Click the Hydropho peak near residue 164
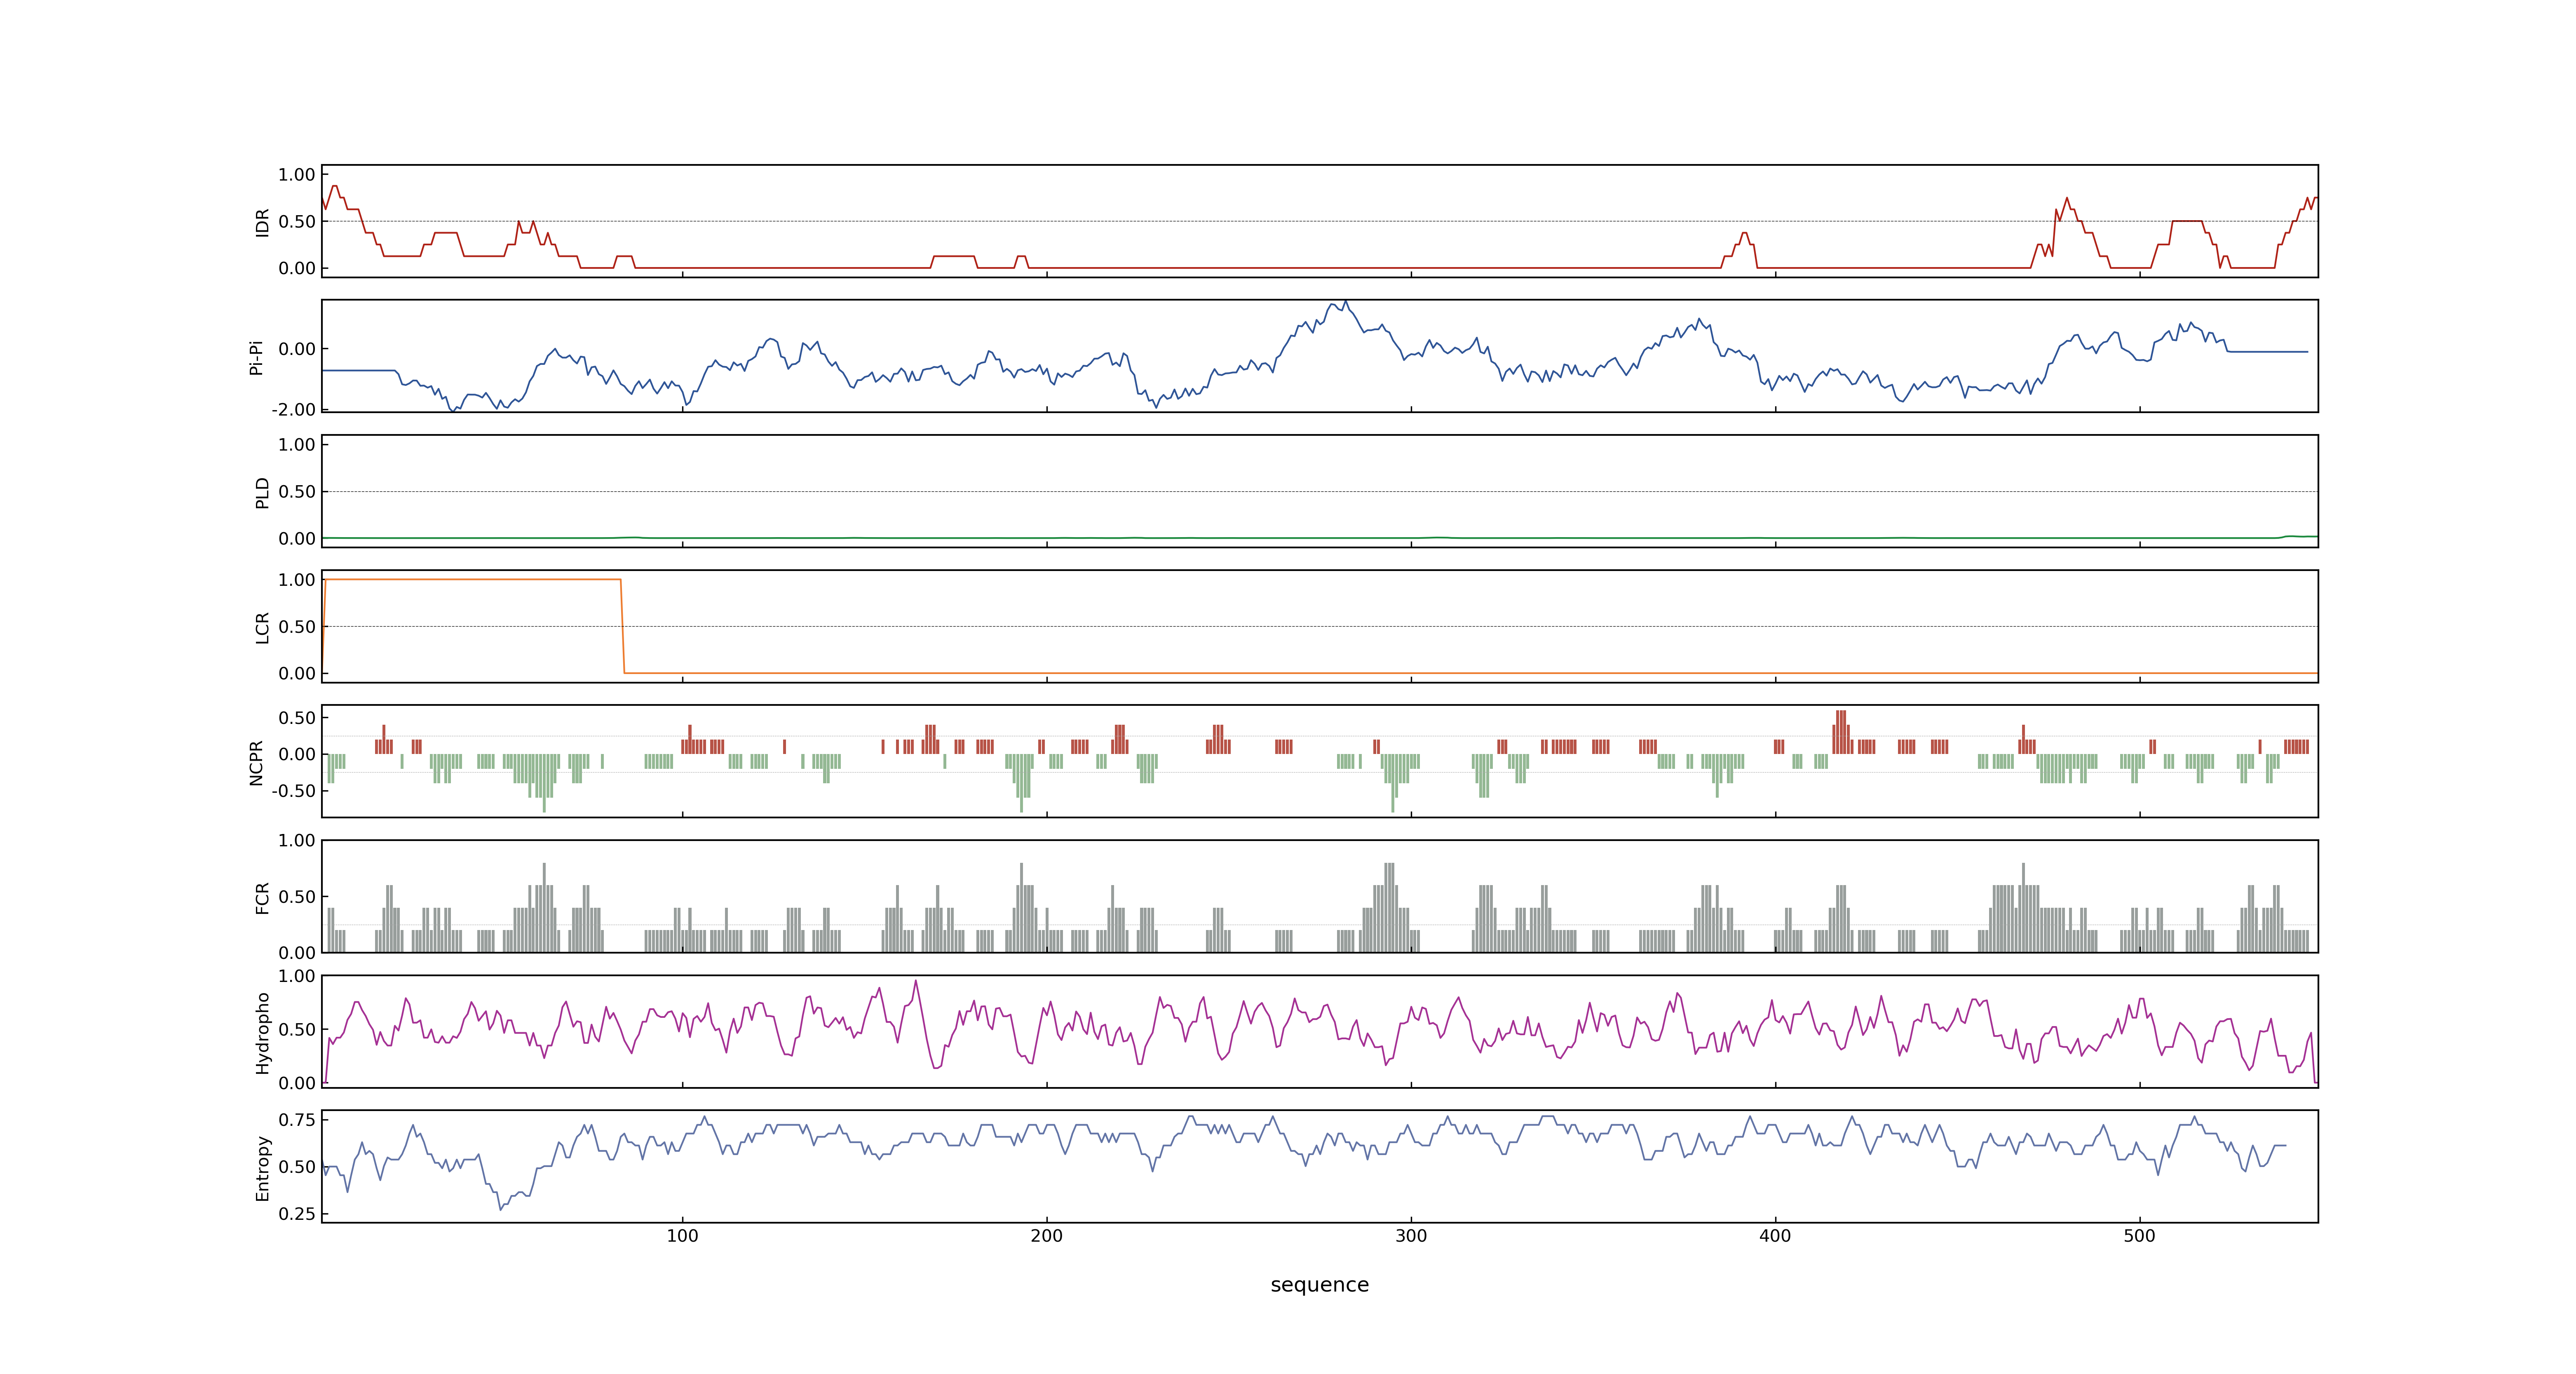Screen dimensions: 2576x1374 pyautogui.click(x=915, y=981)
